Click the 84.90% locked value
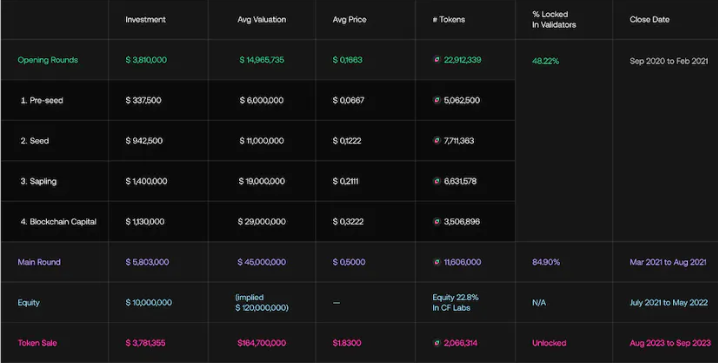The height and width of the screenshot is (363, 718). tap(546, 262)
